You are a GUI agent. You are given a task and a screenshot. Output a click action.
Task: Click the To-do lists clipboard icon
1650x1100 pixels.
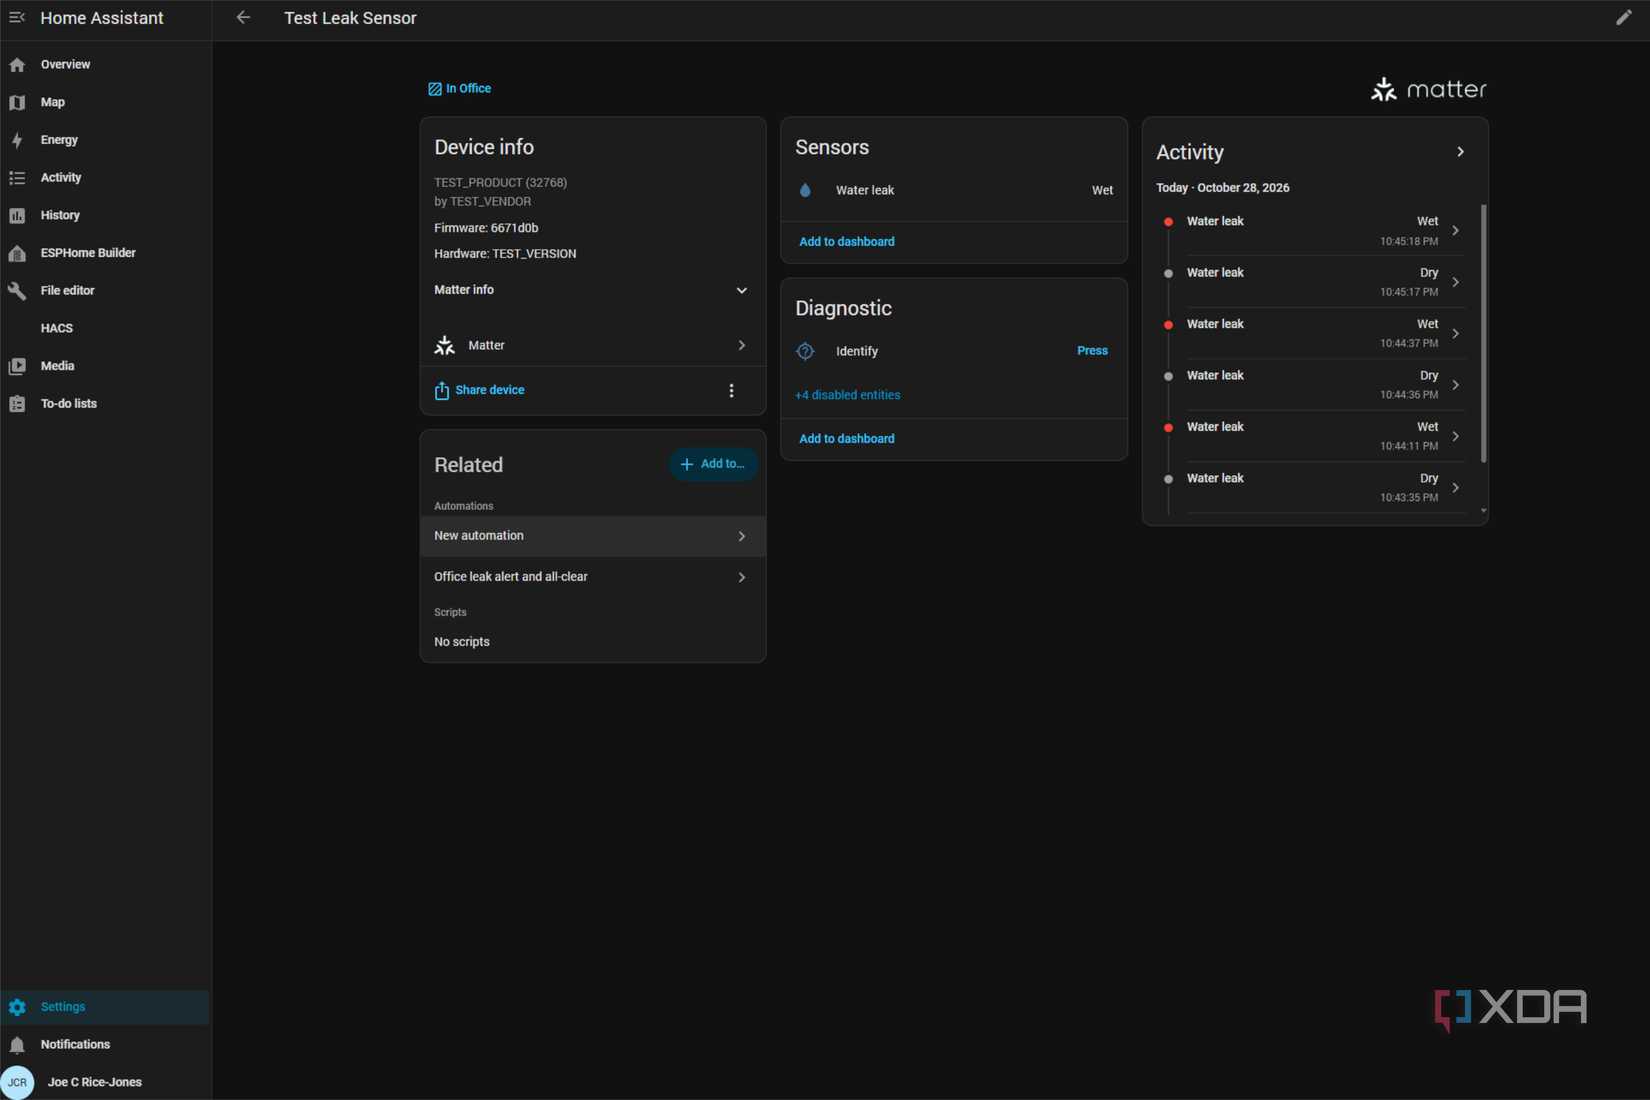[17, 404]
